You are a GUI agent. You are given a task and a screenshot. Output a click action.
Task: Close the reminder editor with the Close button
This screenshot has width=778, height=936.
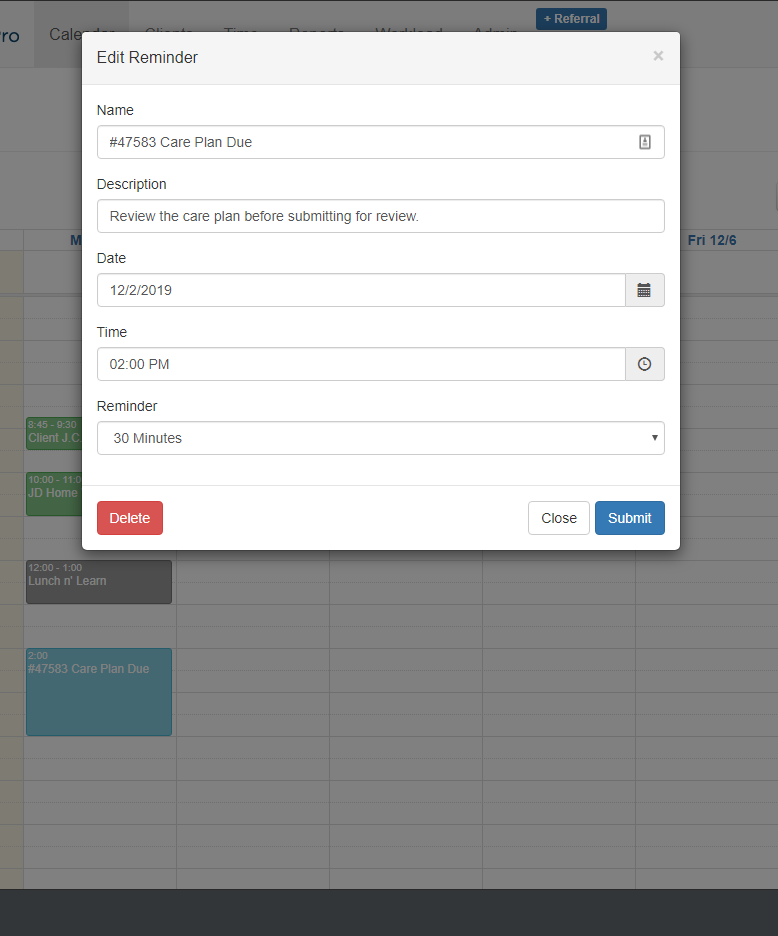(558, 518)
